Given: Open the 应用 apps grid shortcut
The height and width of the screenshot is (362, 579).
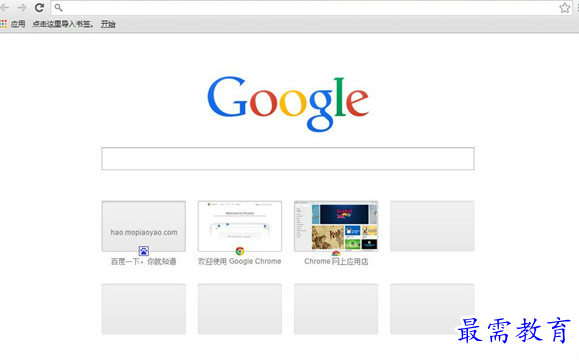Looking at the screenshot, I should tap(13, 24).
